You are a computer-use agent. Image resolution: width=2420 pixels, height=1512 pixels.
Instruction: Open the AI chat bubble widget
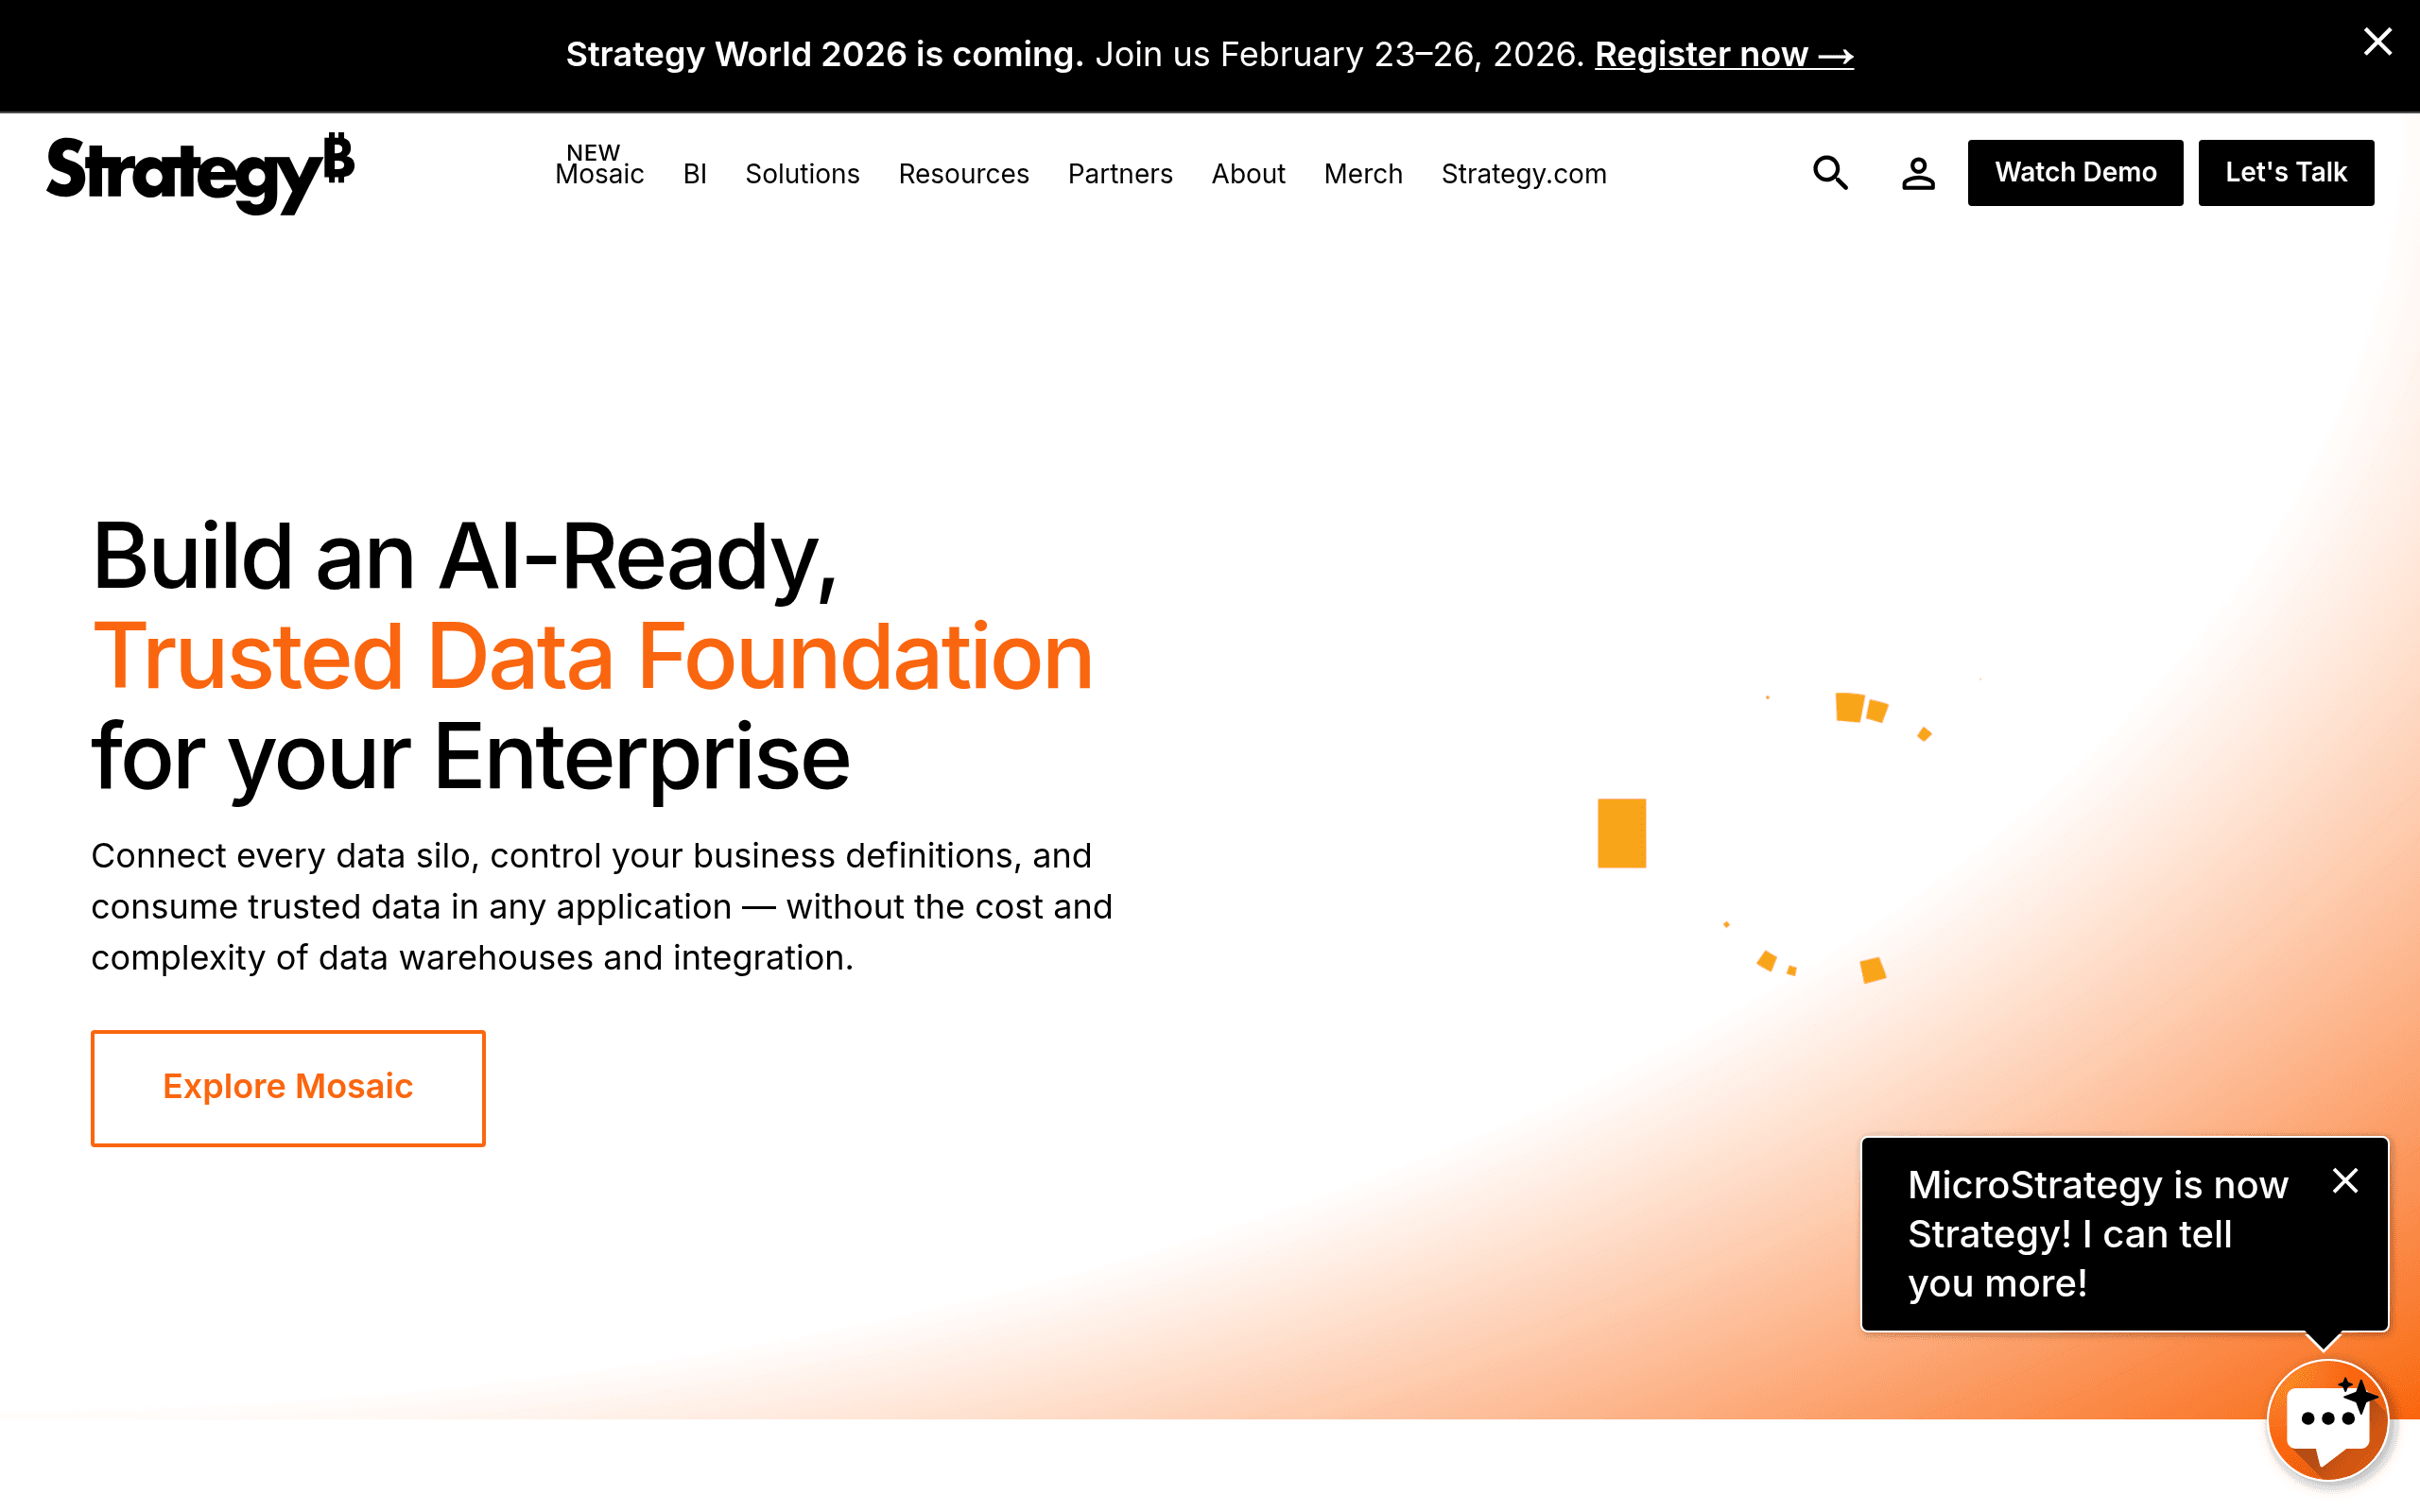2328,1420
